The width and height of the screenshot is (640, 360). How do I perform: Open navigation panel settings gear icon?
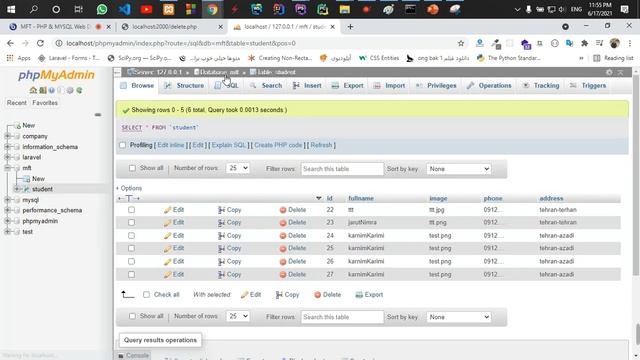tap(70, 90)
